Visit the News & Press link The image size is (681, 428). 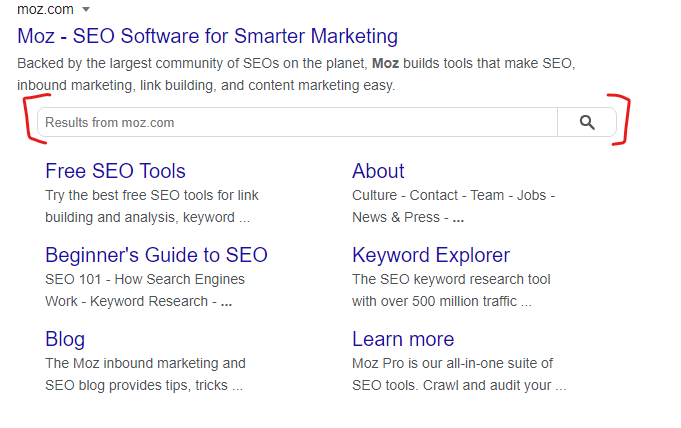pos(396,217)
